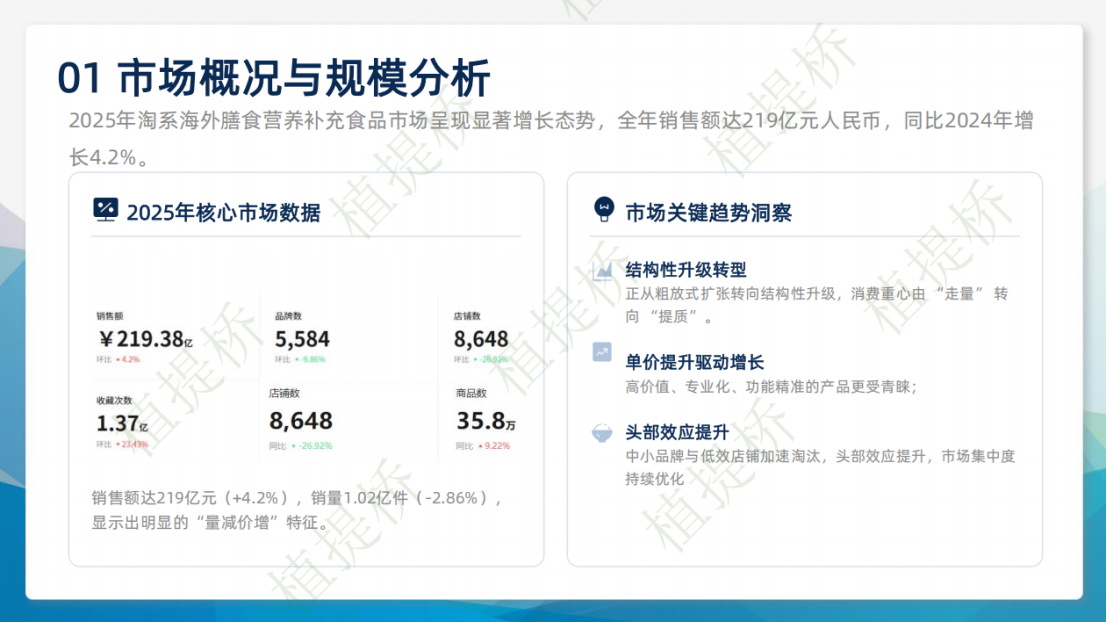1107x622 pixels.
Task: Open the 头部效应提升 trend heading
Action: click(676, 433)
